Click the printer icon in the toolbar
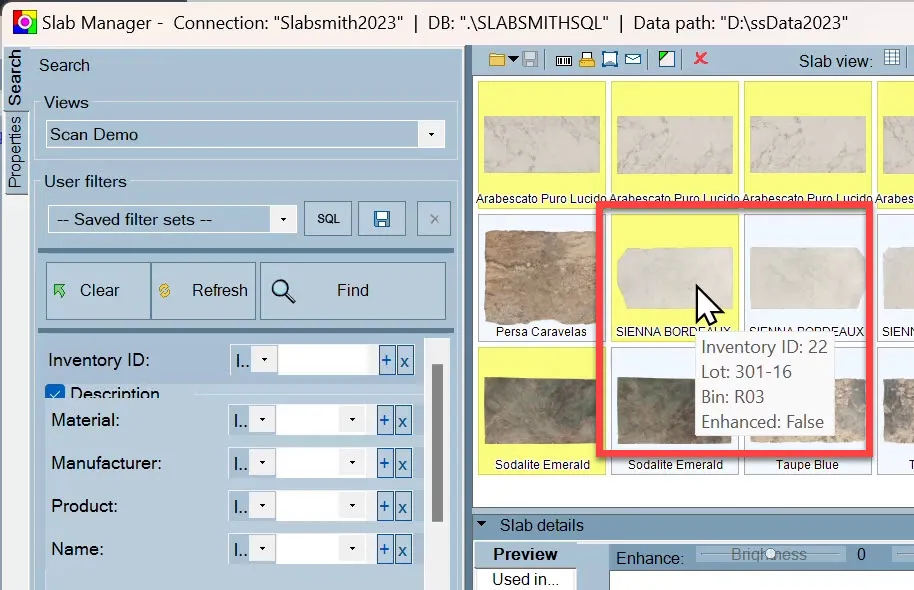Viewport: 914px width, 590px height. (587, 59)
